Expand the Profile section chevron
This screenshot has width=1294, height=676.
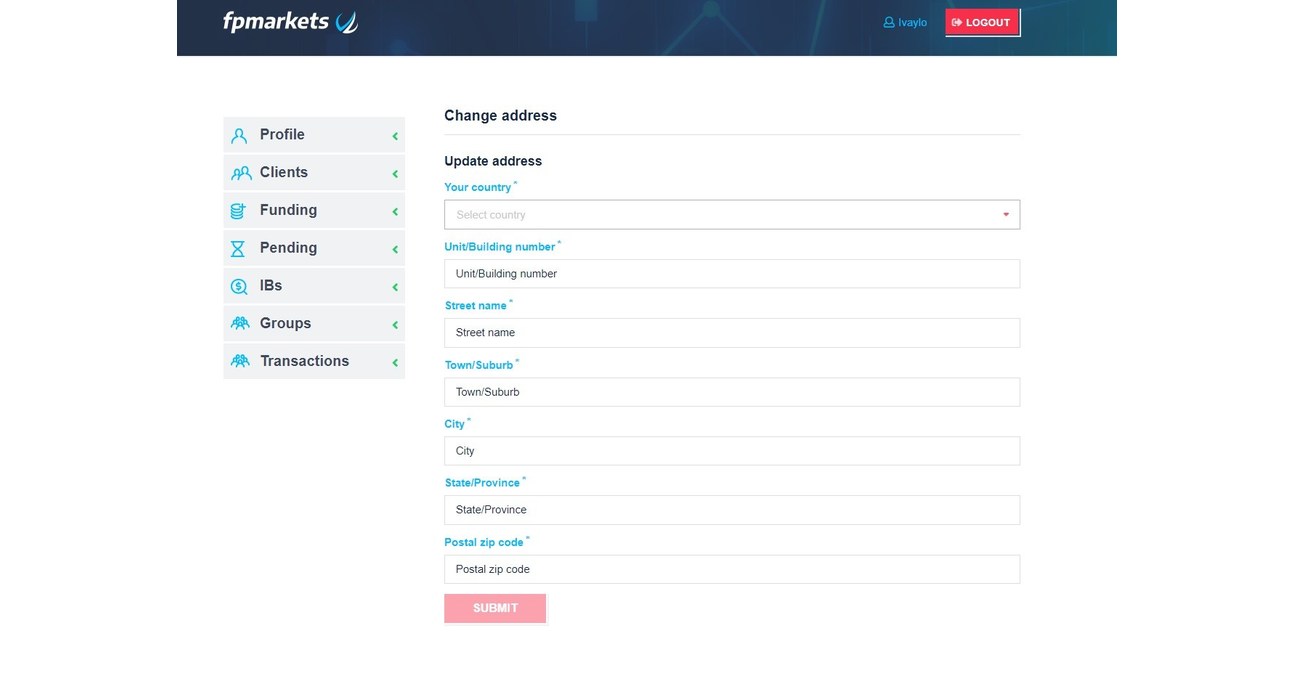click(x=394, y=134)
